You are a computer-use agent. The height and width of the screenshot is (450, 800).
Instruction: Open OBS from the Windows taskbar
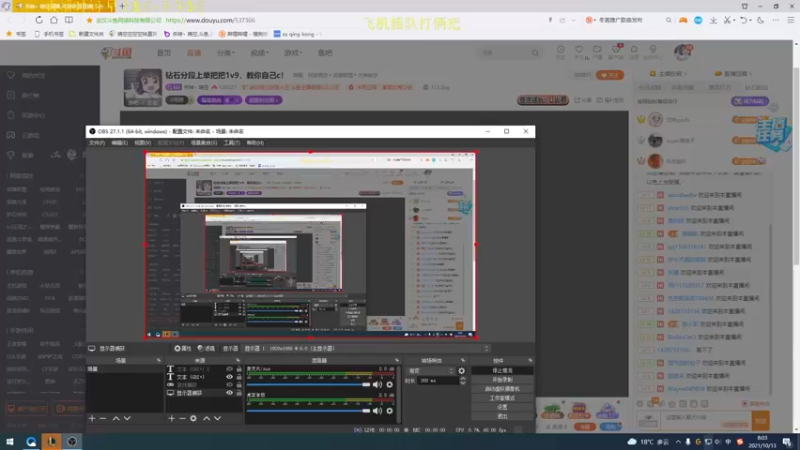click(x=72, y=442)
